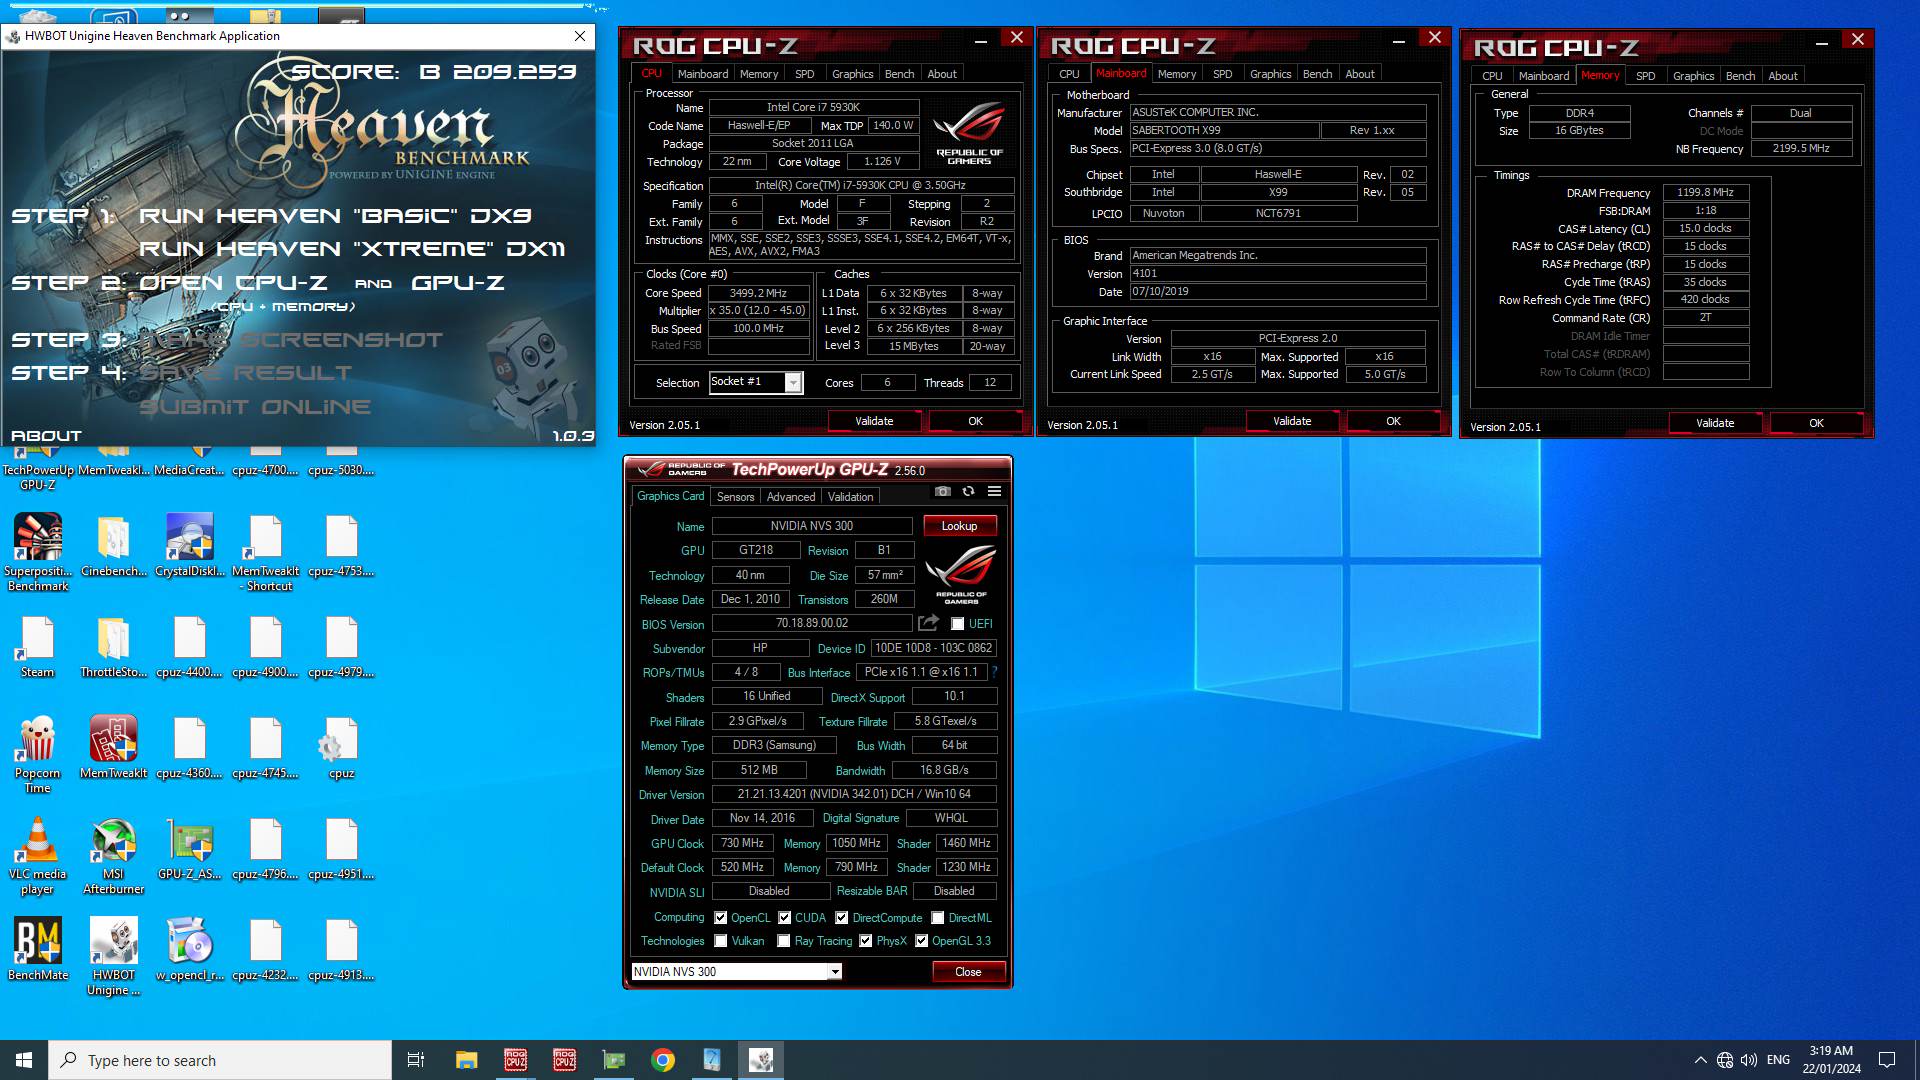Click ENG language indicator in tray
Image resolution: width=1920 pixels, height=1080 pixels.
[1778, 1060]
